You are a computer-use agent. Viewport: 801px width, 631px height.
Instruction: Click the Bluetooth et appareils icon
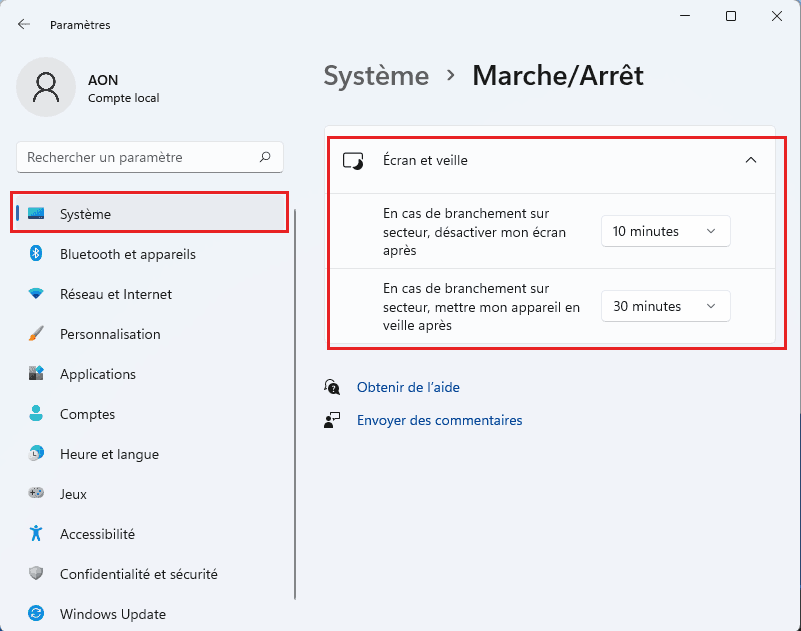(x=37, y=254)
